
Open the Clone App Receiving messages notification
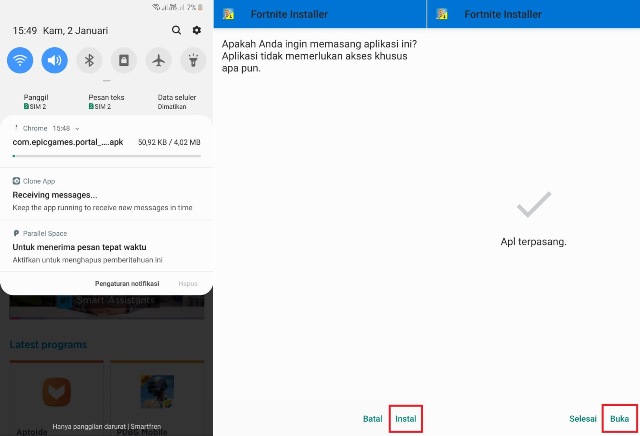click(107, 194)
